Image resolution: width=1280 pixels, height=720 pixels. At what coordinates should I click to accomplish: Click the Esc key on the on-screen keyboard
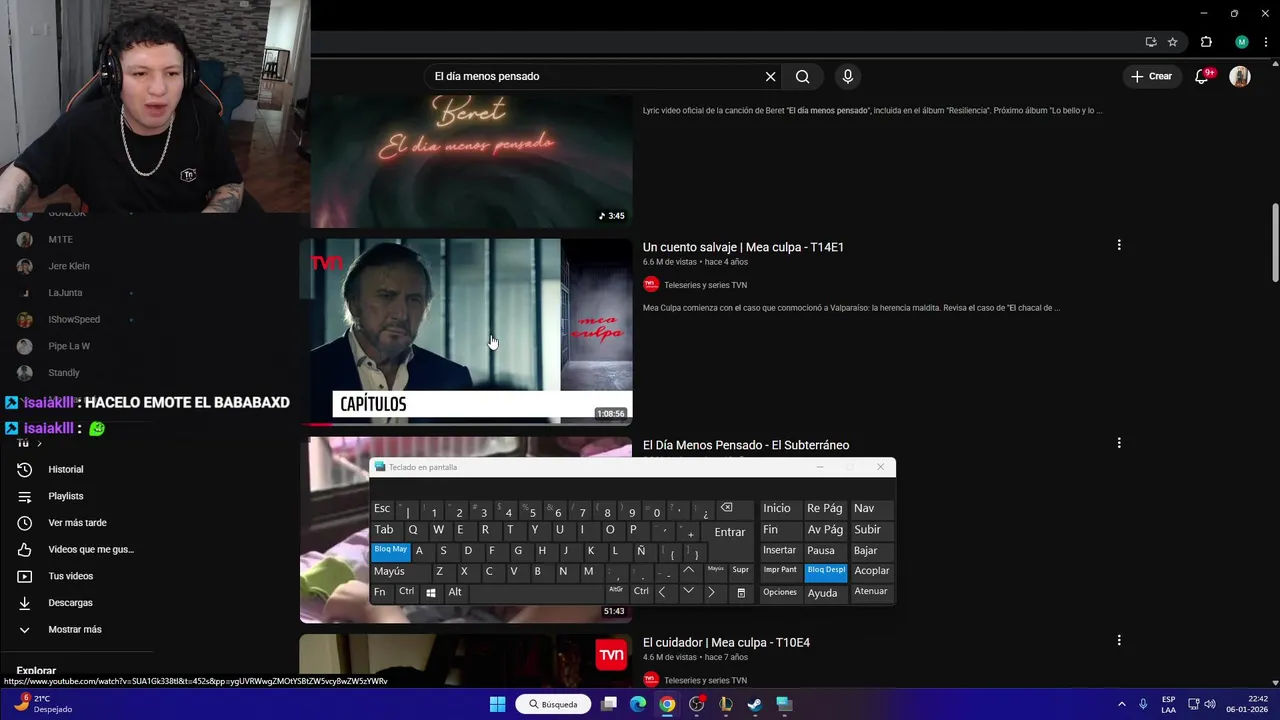(382, 508)
